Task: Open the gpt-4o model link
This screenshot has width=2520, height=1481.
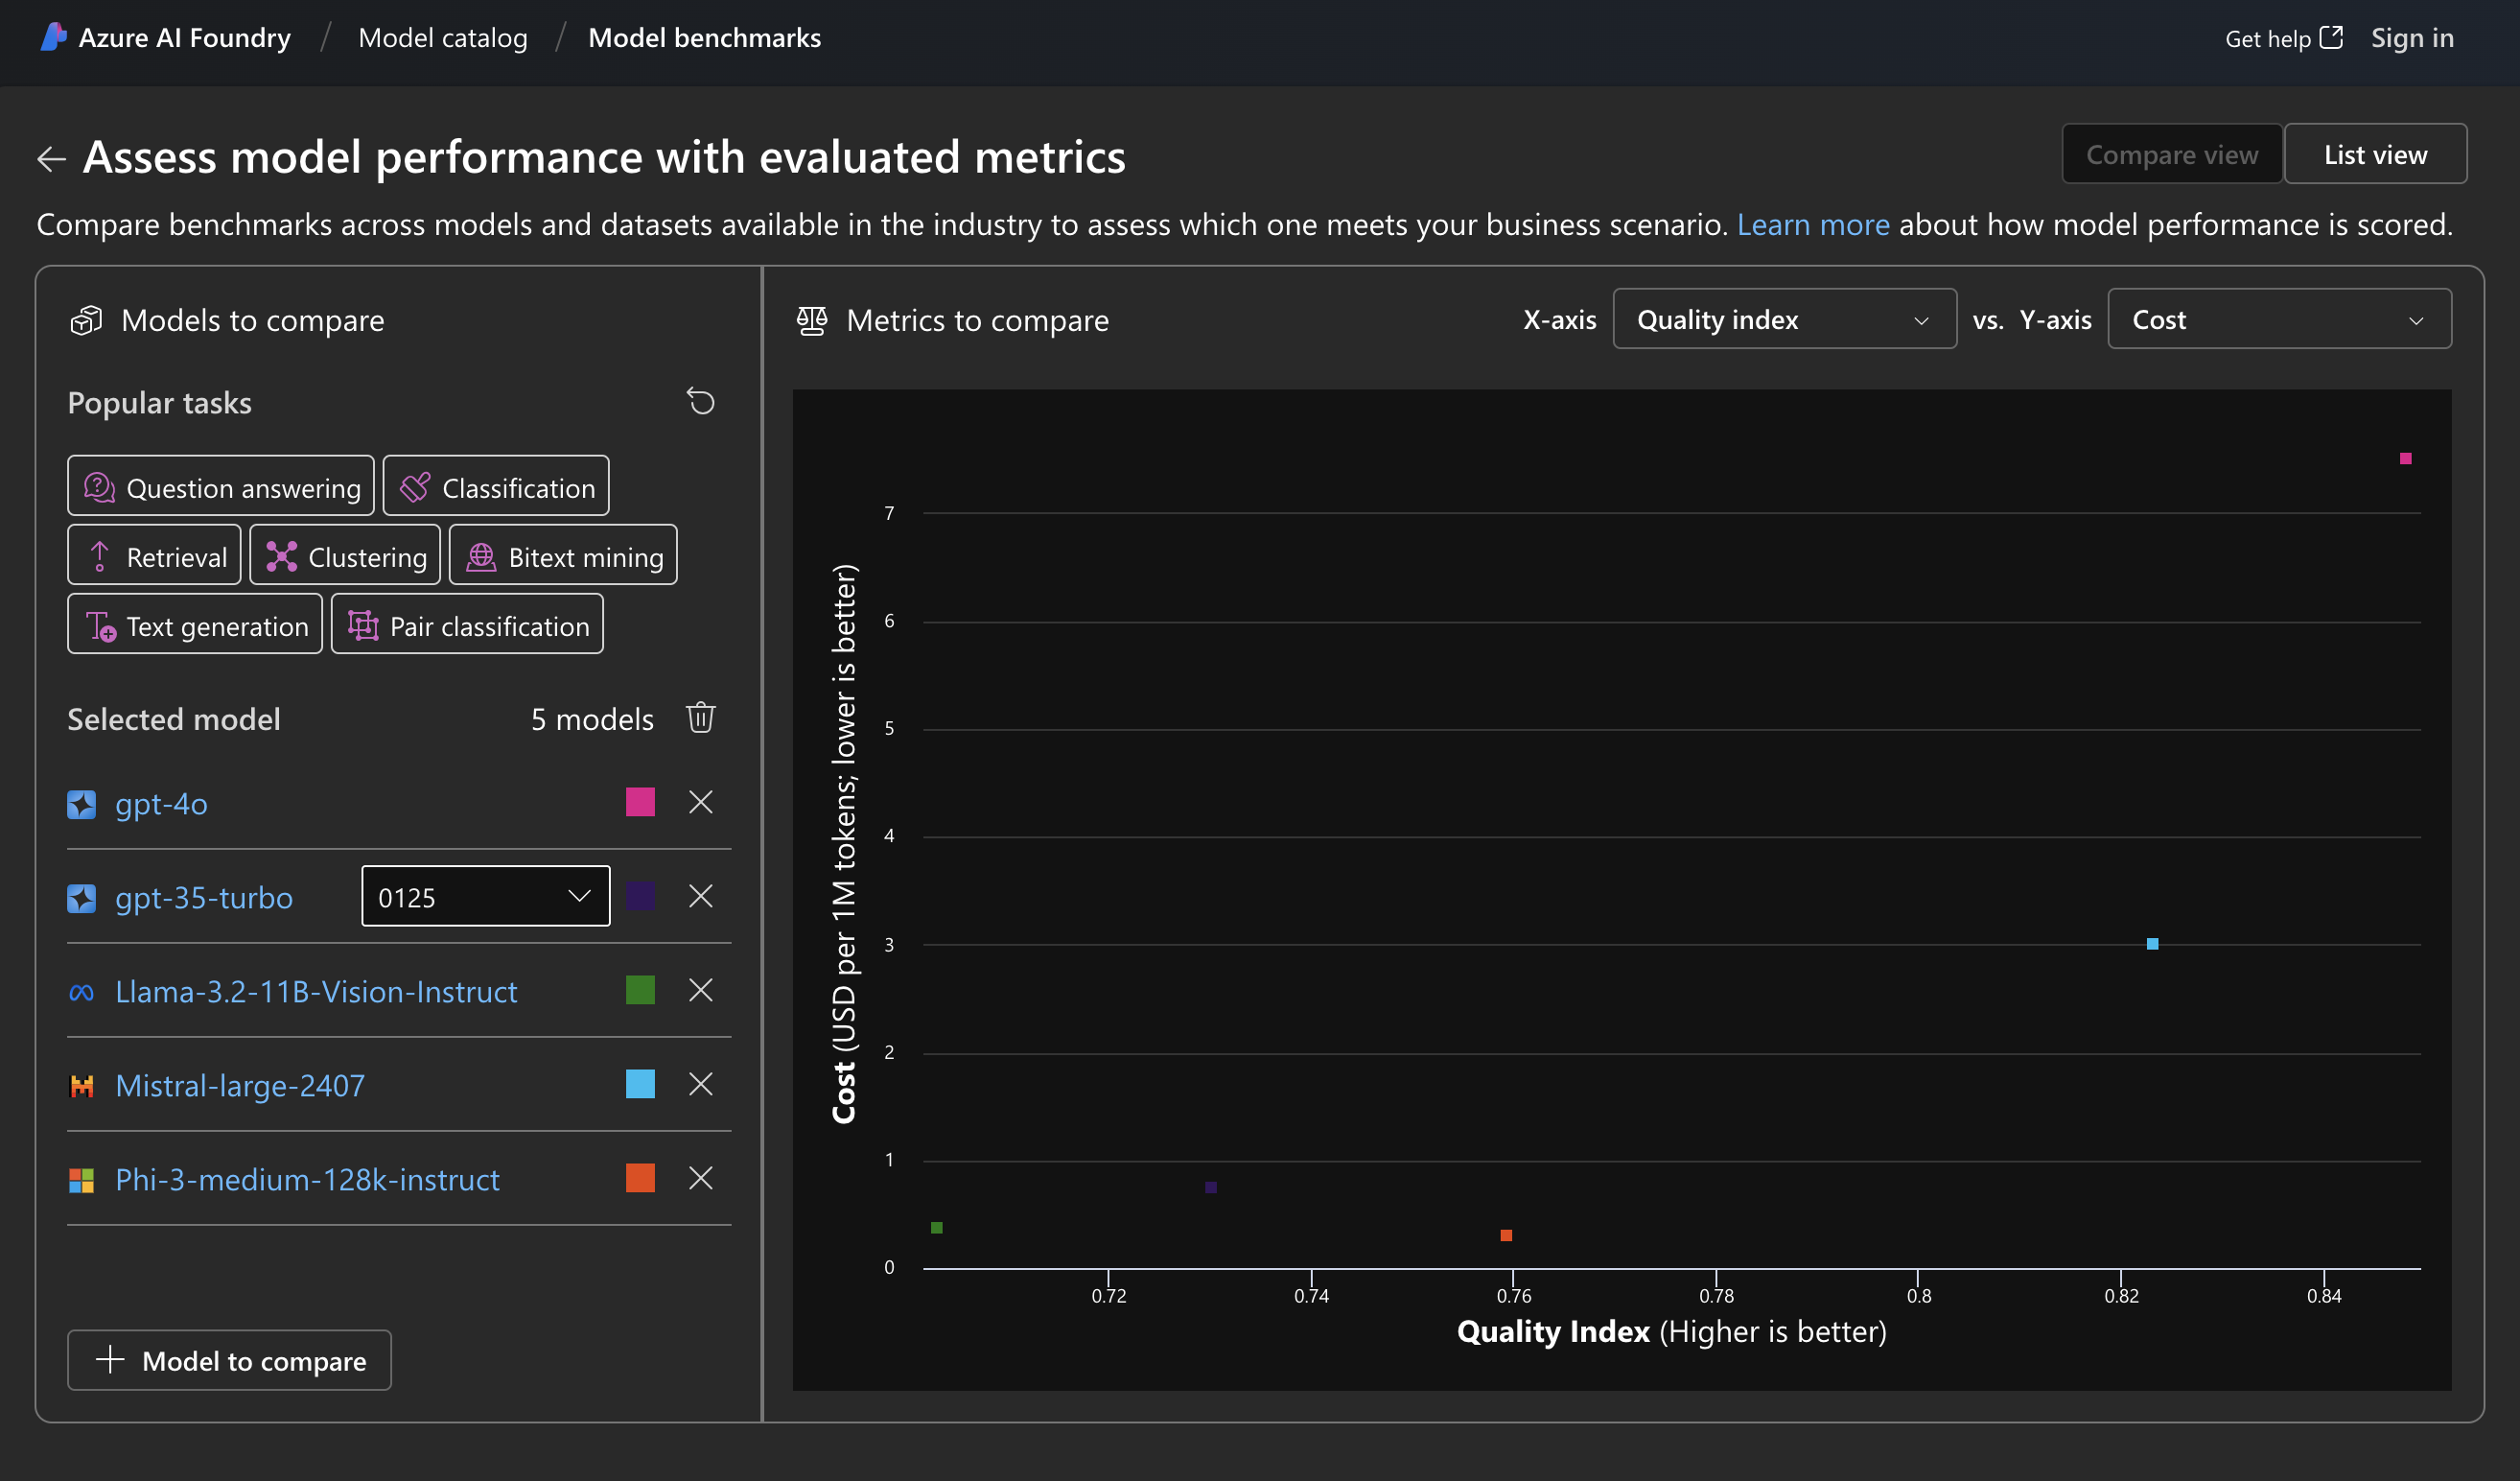Action: (x=161, y=804)
